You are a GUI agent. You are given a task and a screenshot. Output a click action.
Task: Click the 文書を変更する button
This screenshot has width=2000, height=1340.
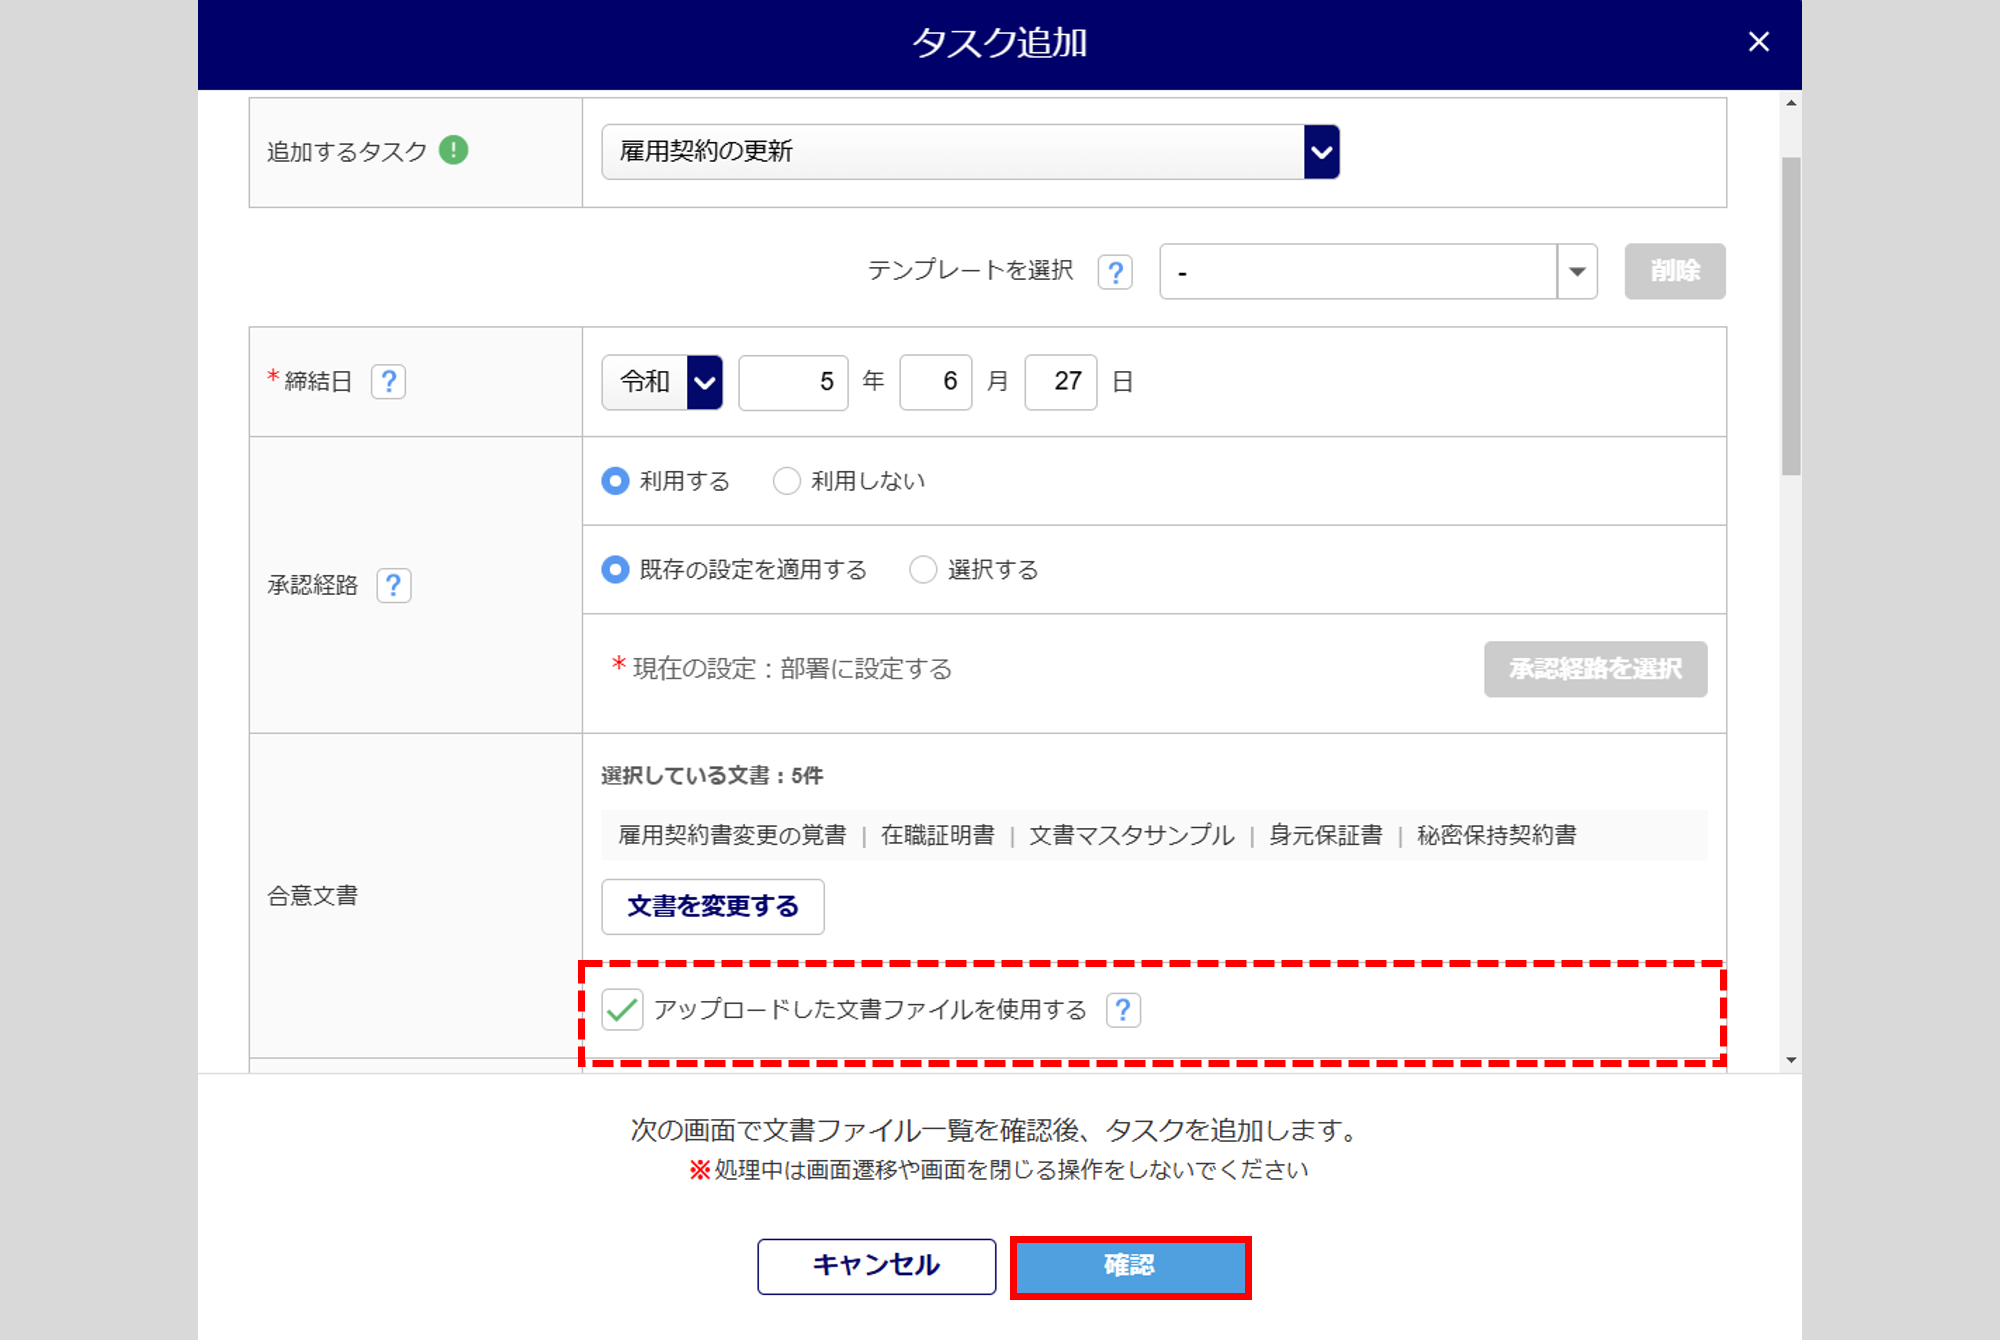point(712,906)
